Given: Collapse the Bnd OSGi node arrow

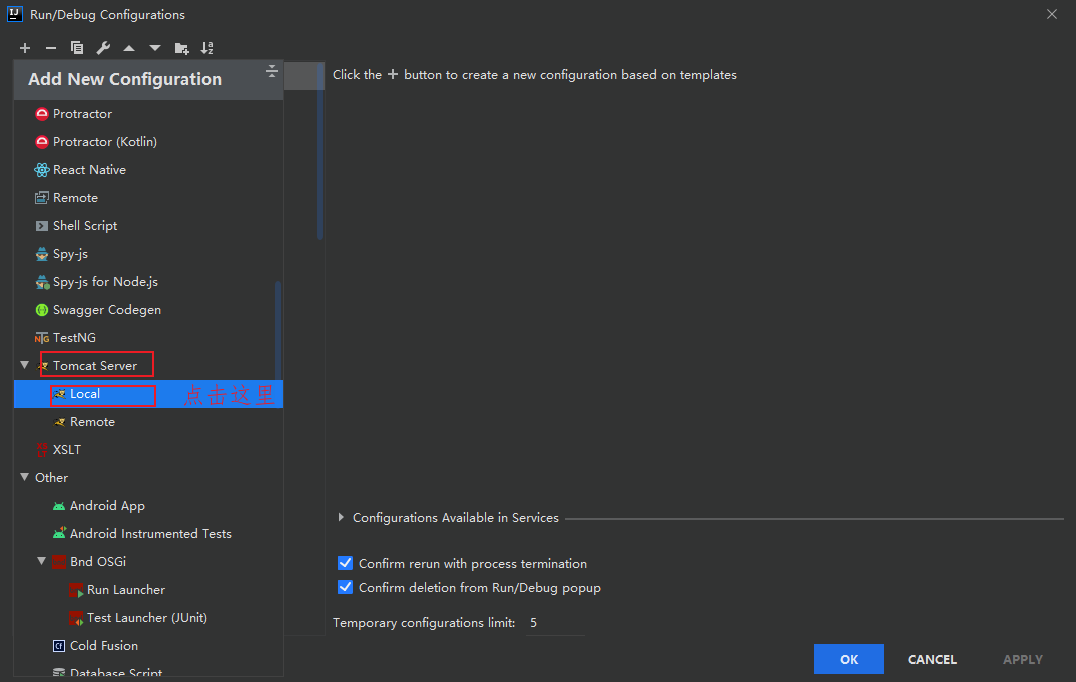Looking at the screenshot, I should click(42, 561).
